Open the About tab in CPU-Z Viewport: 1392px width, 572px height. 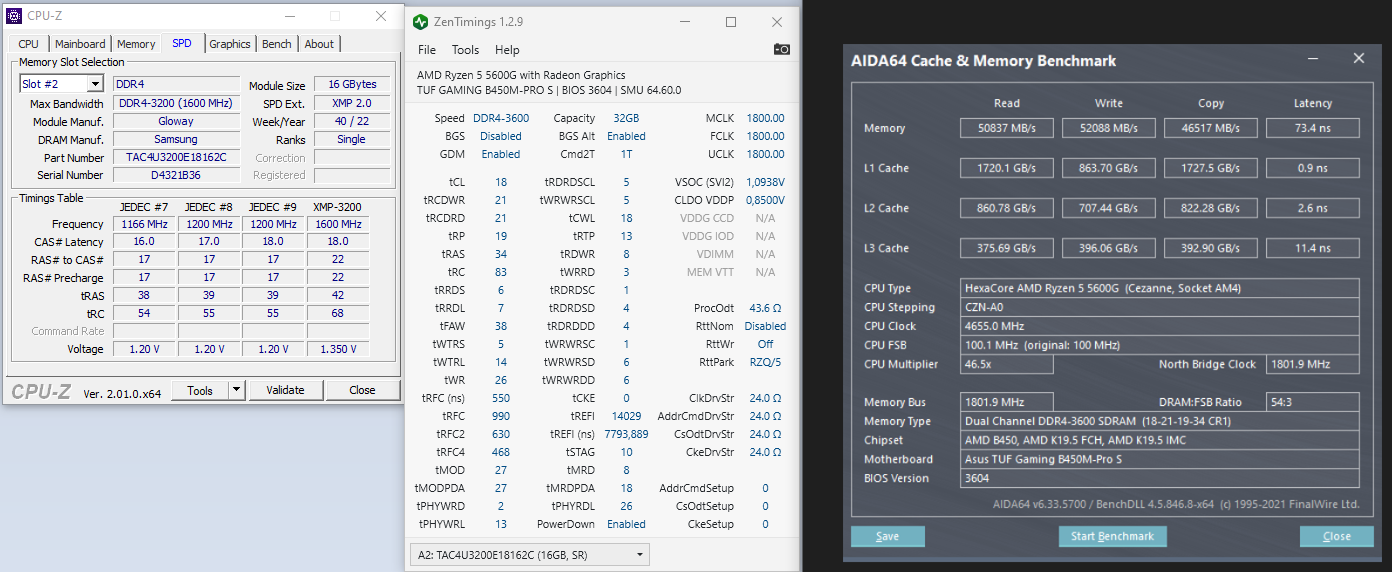tap(319, 44)
